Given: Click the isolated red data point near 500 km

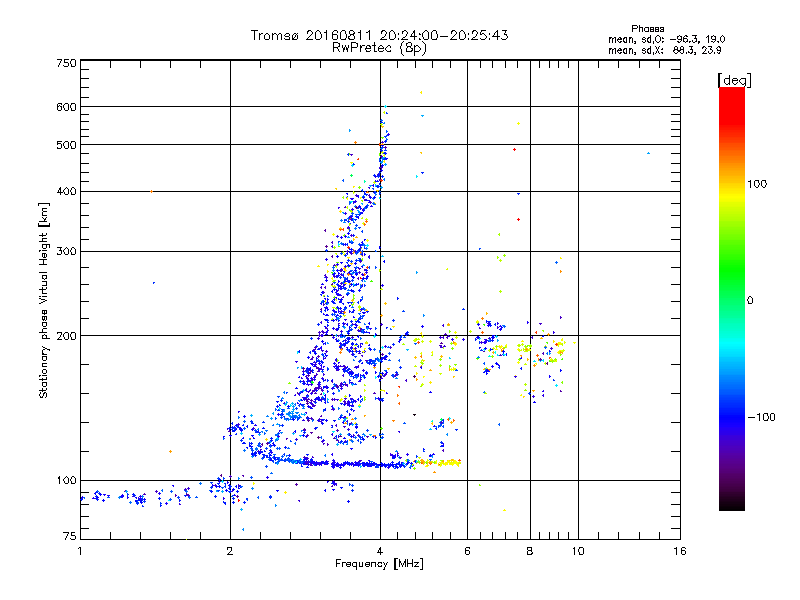Looking at the screenshot, I should [514, 149].
